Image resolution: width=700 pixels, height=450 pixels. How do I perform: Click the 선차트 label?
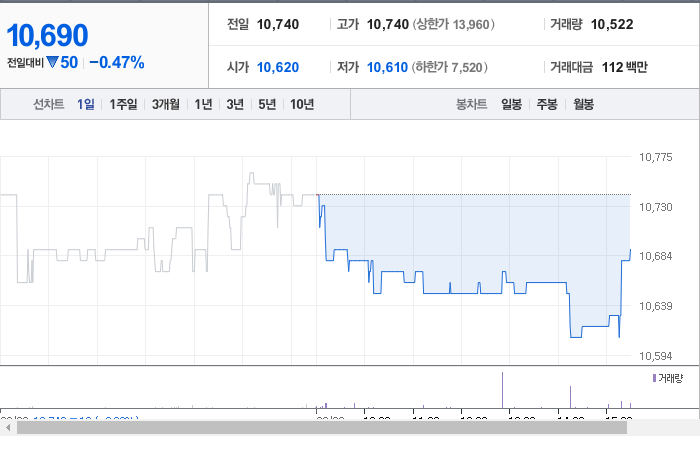coord(49,104)
